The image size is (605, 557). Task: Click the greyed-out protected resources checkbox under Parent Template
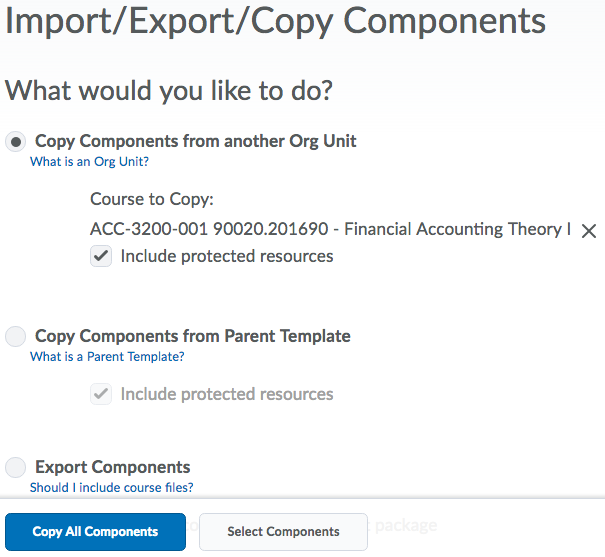coord(101,394)
